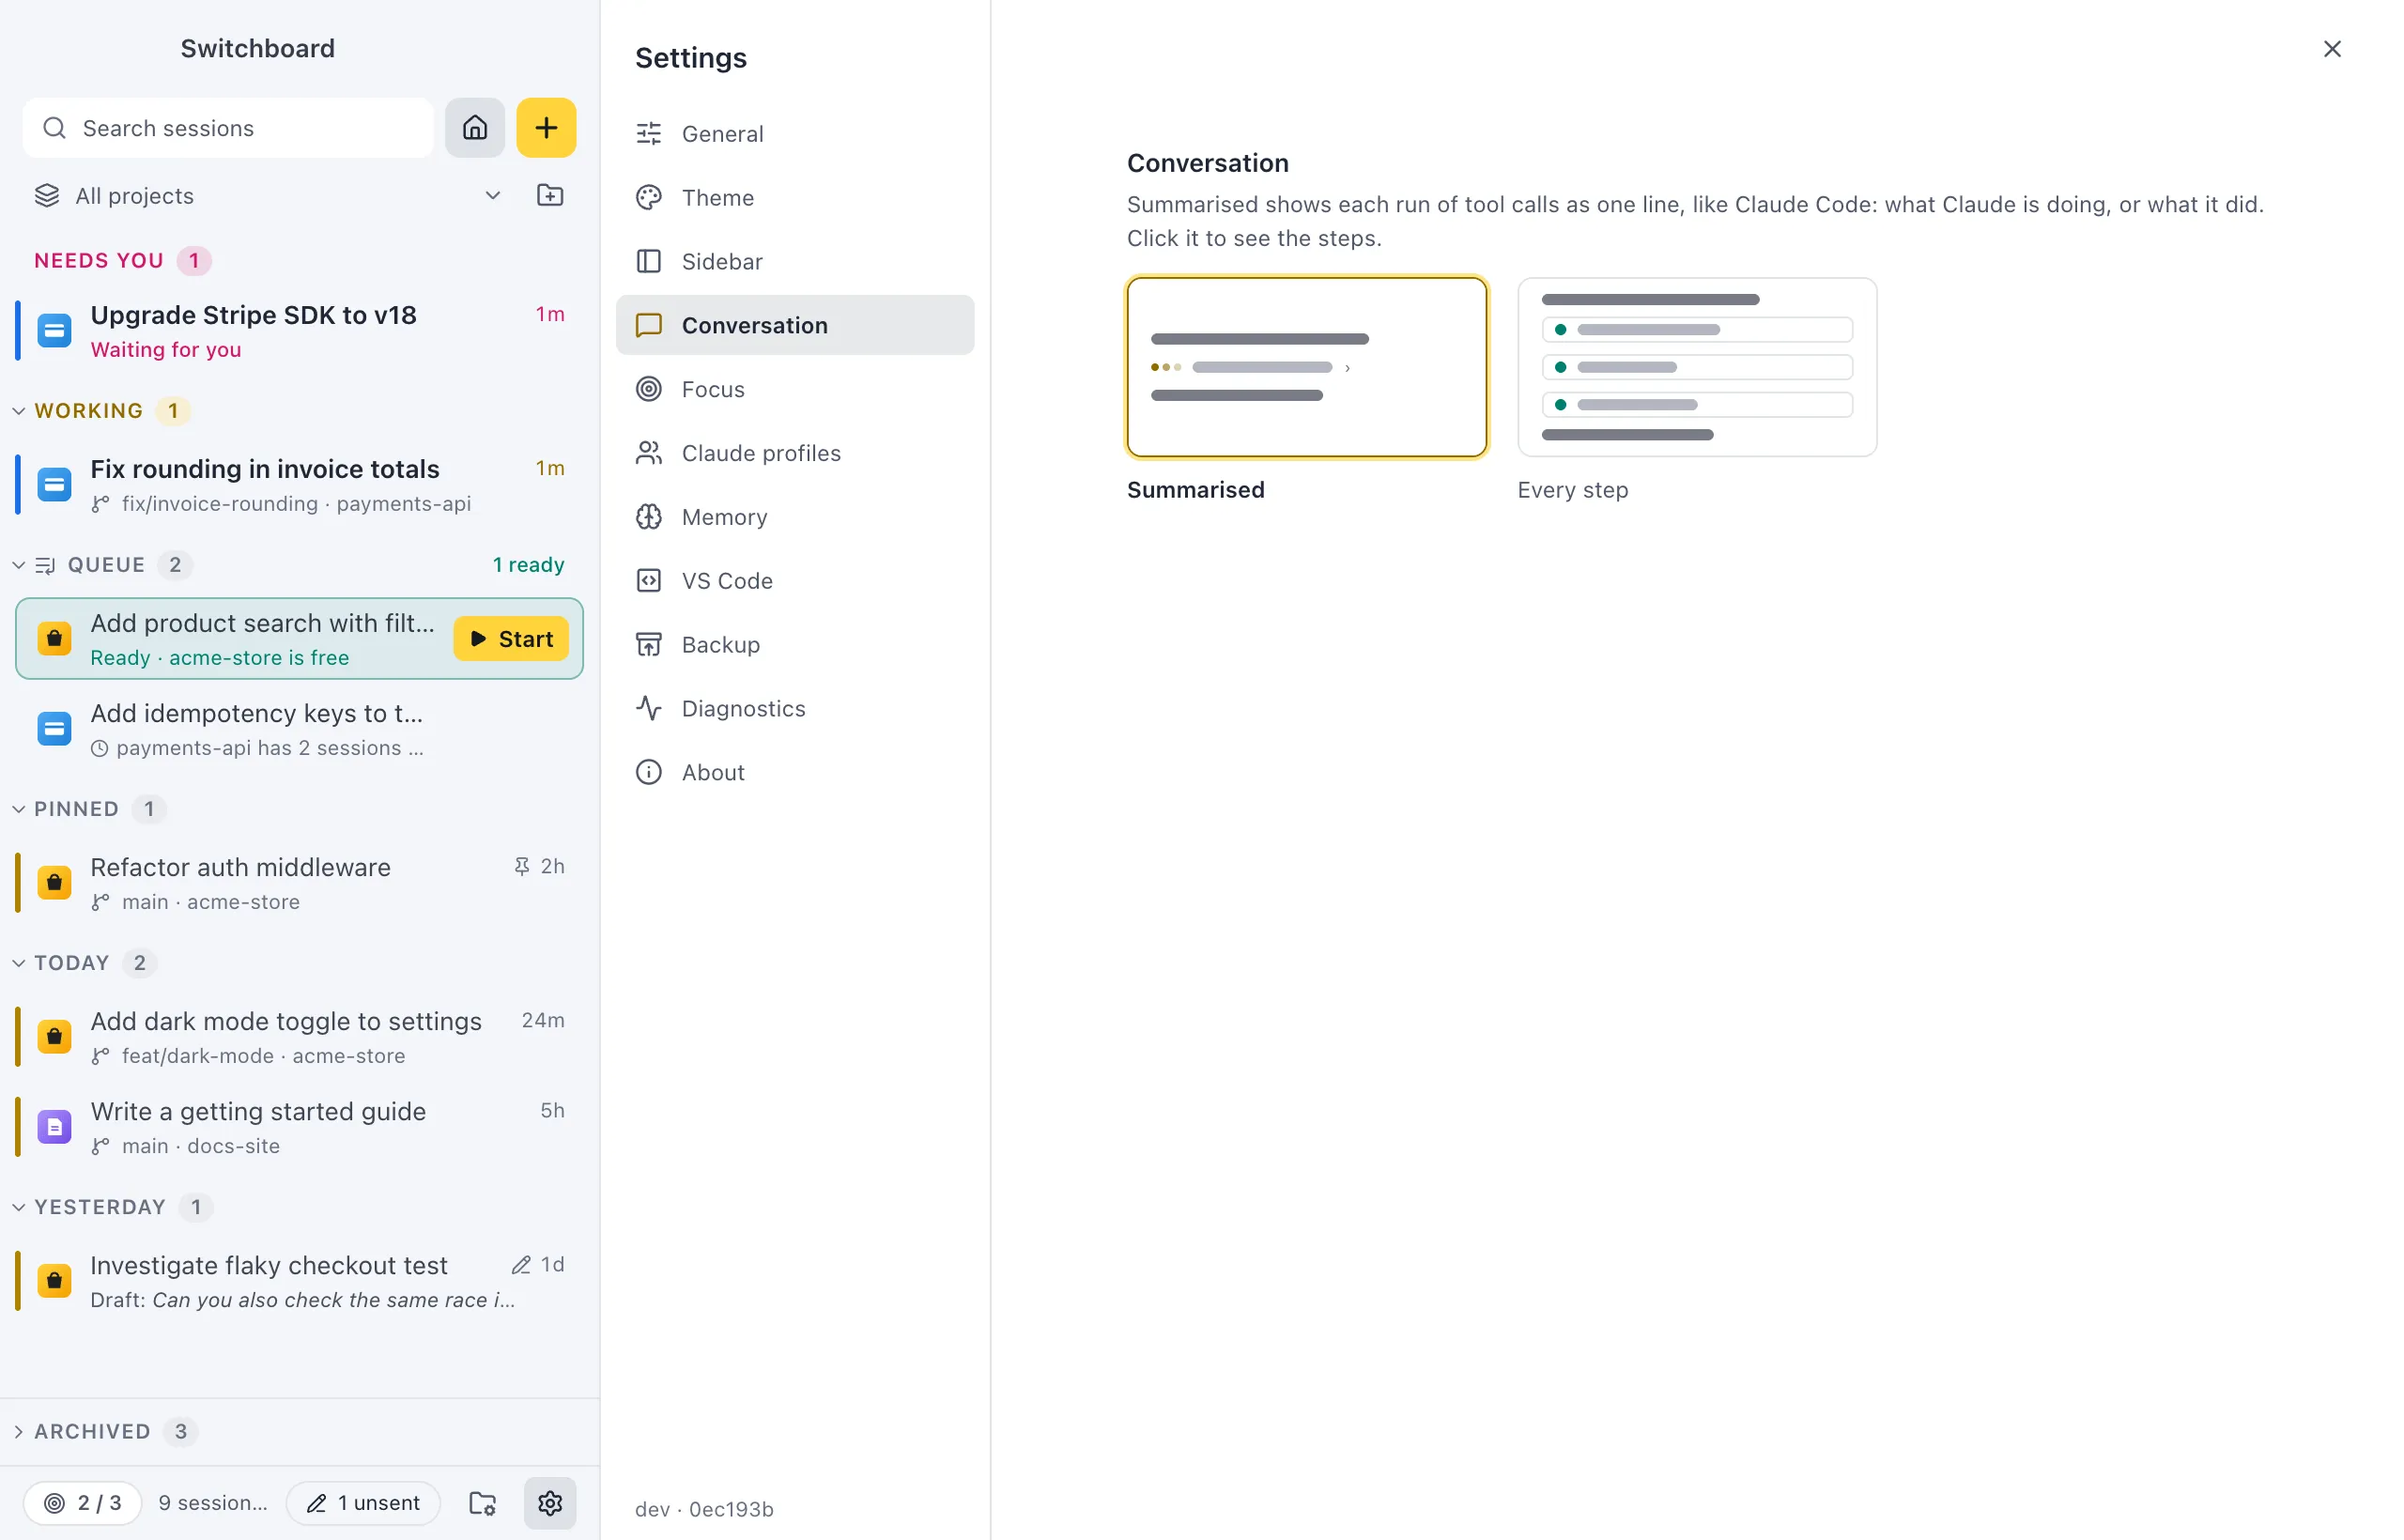The image size is (2404, 1540).
Task: Click the pin icon on Refactor auth middleware
Action: pyautogui.click(x=521, y=866)
